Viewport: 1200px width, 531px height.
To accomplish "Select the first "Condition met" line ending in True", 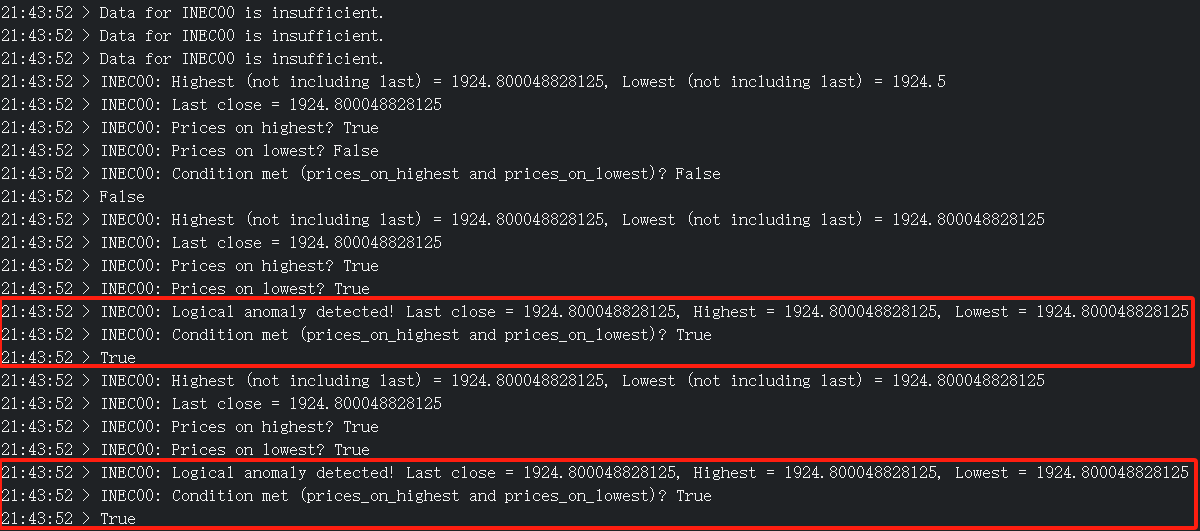I will [357, 335].
